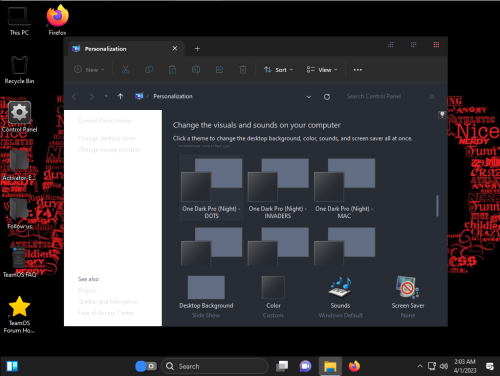Expand the address bar history chevron
Image resolution: width=500 pixels, height=376 pixels.
point(309,97)
